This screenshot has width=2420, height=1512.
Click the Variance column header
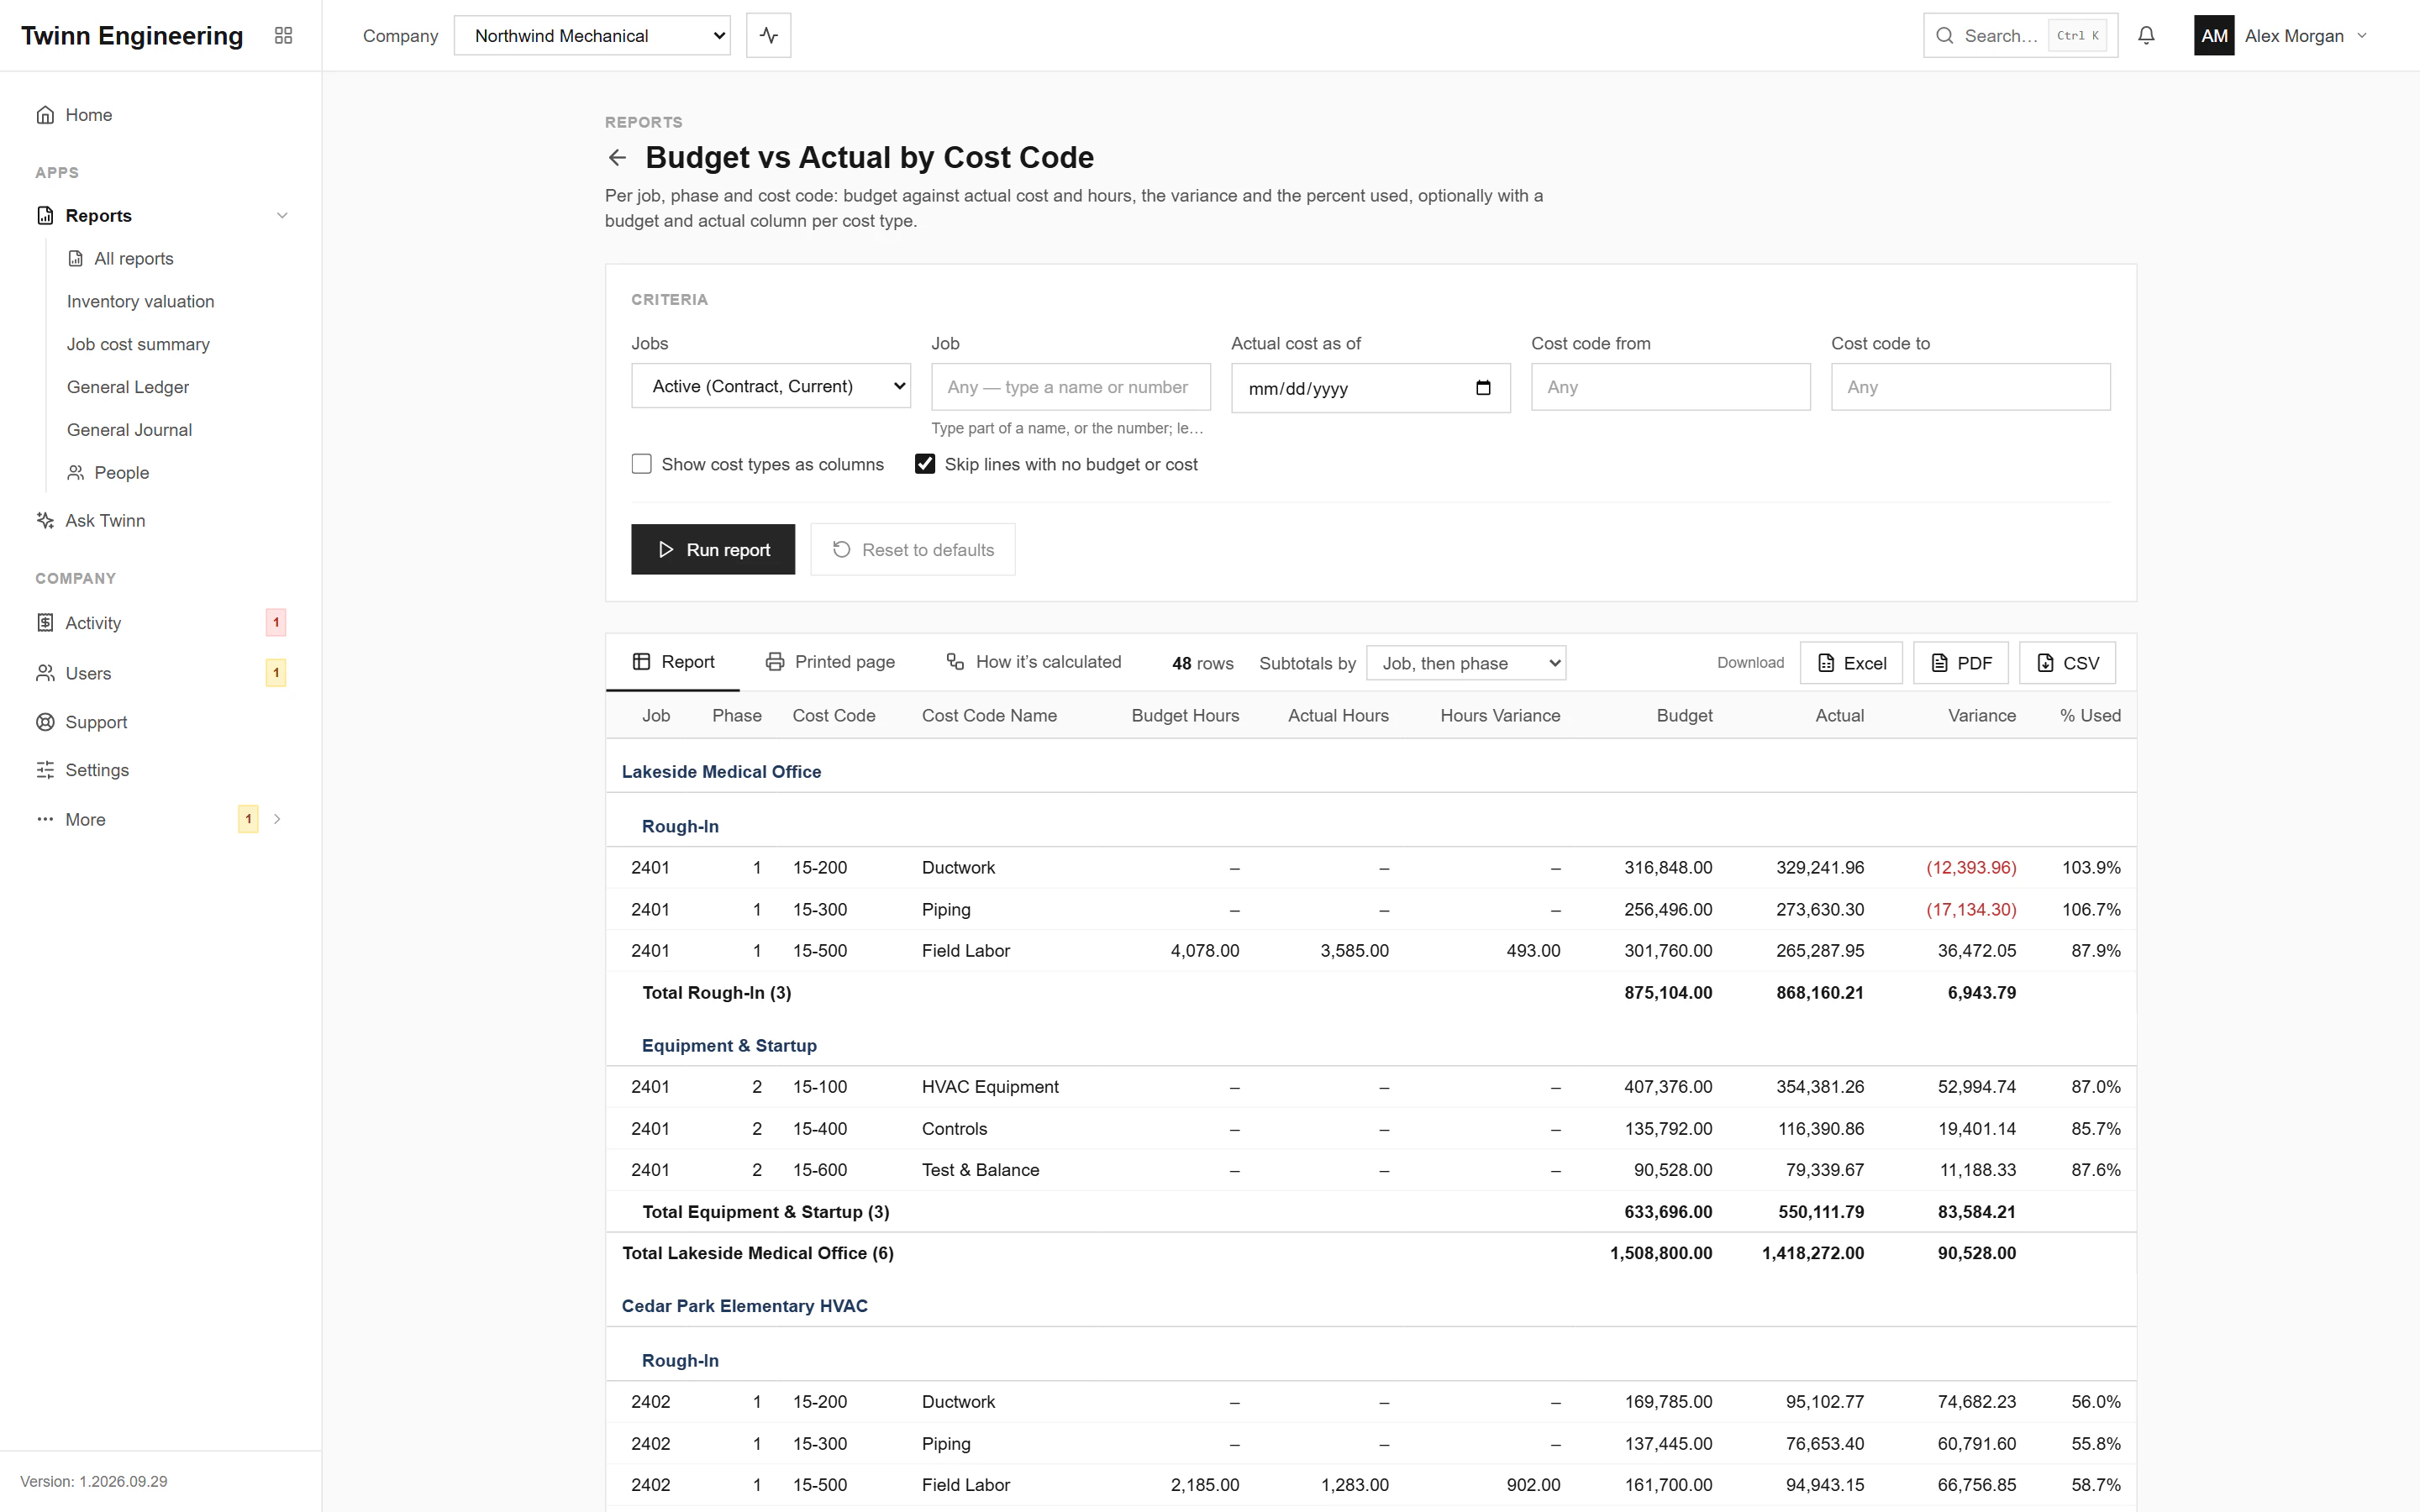1981,716
